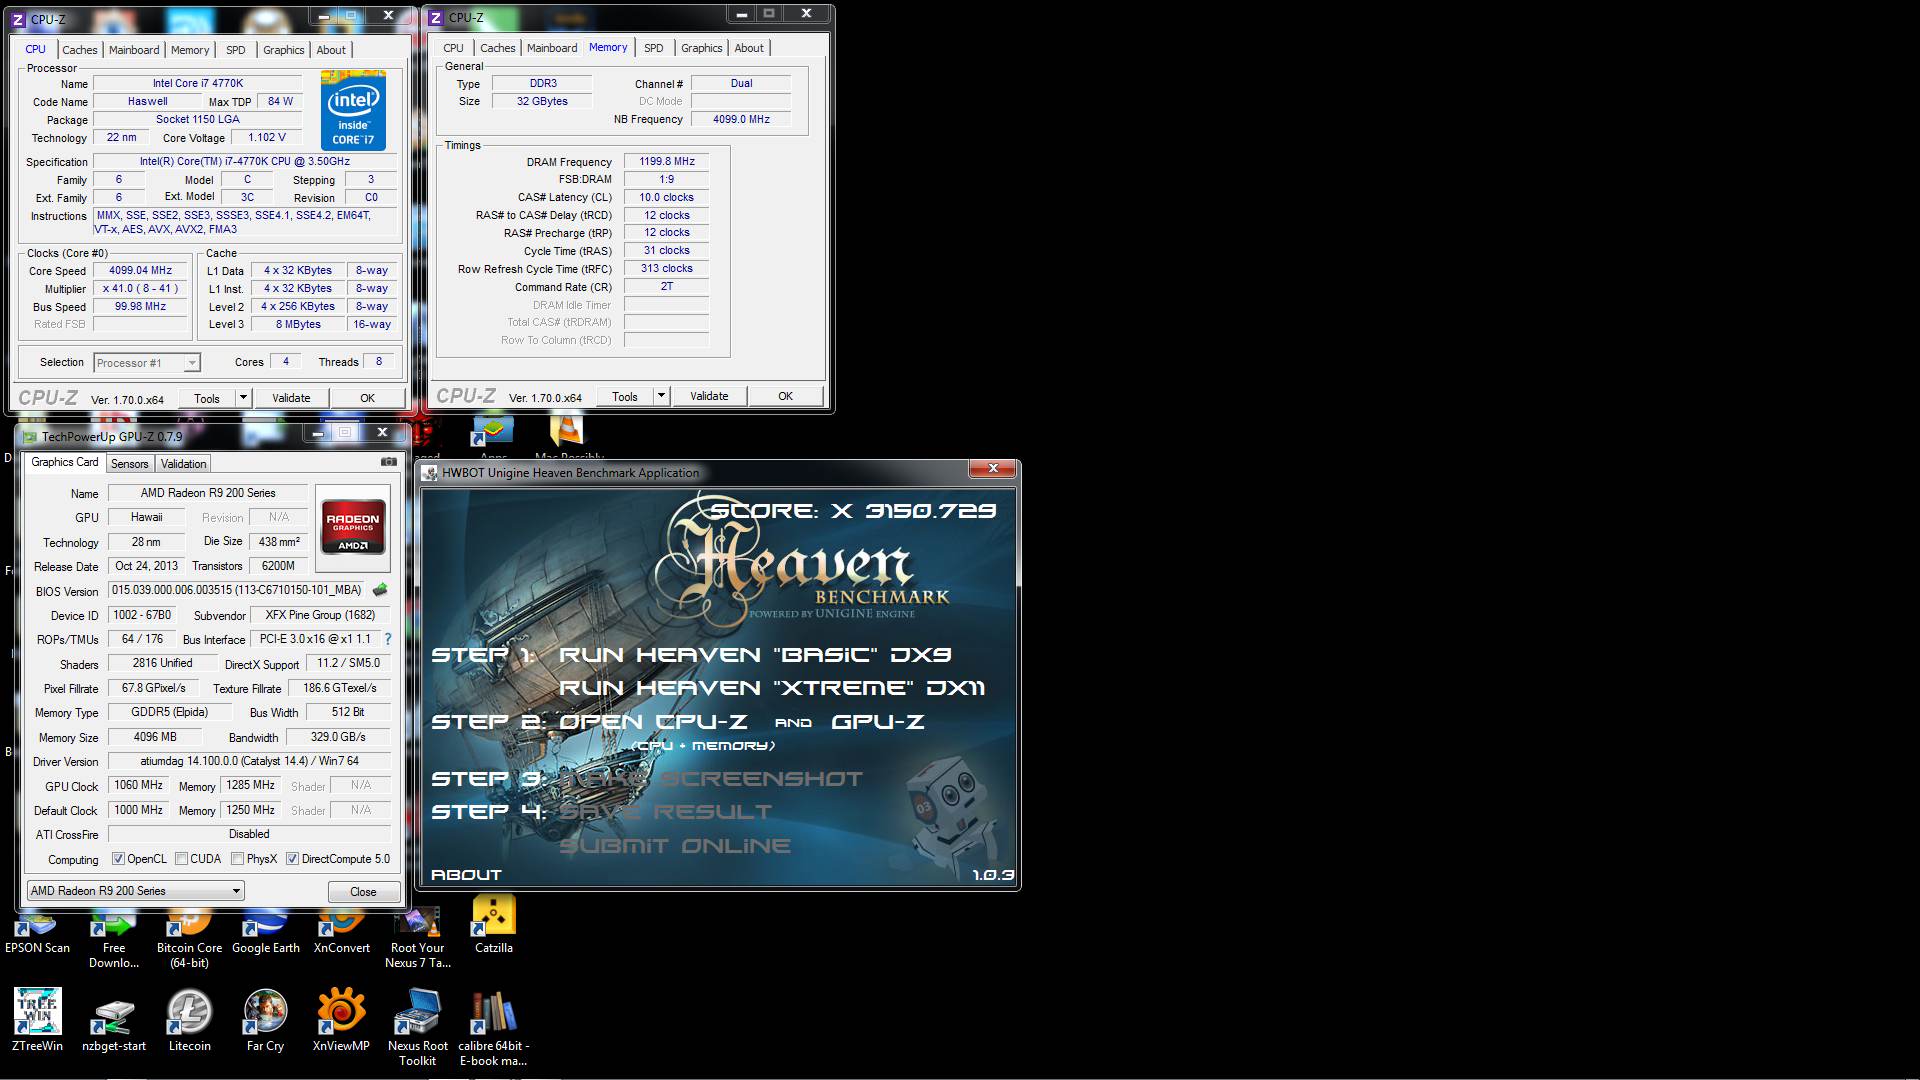Run Heaven "Xtreme" DX11 benchmark
Screen dimensions: 1920x1080
click(x=771, y=688)
